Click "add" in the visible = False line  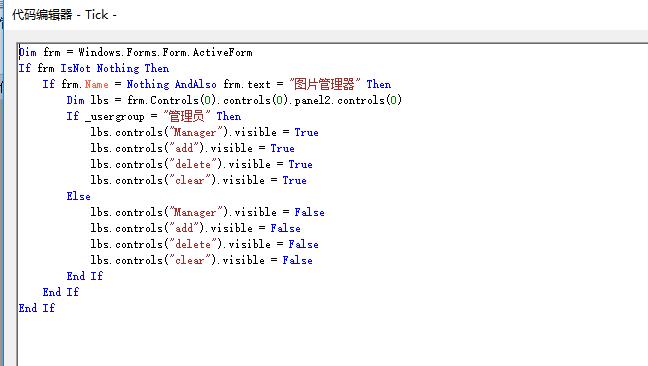click(184, 228)
